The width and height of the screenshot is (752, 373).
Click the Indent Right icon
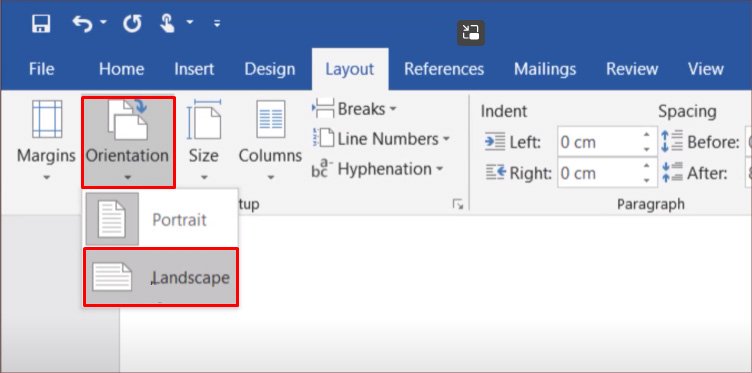[x=495, y=173]
